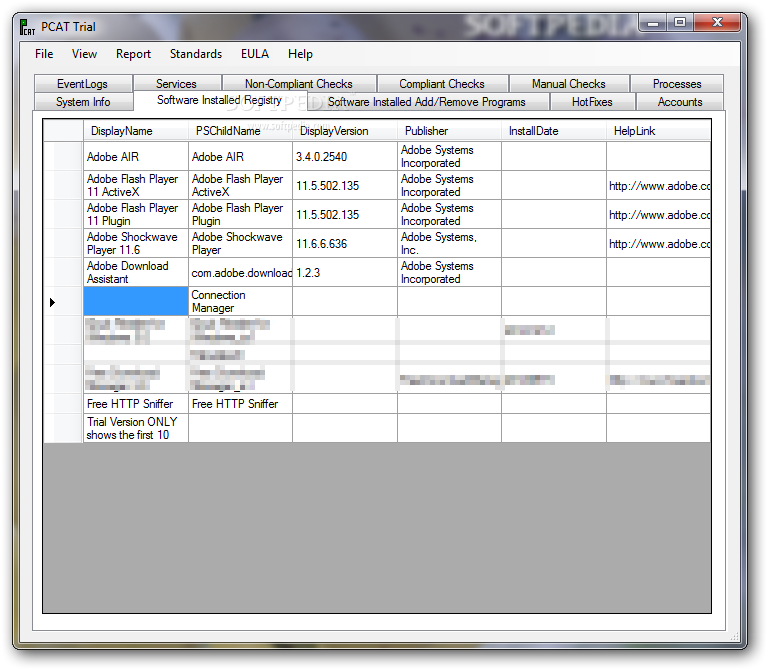Switch to the Manual Checks tab
Viewport: 768px width, 670px height.
pos(569,84)
